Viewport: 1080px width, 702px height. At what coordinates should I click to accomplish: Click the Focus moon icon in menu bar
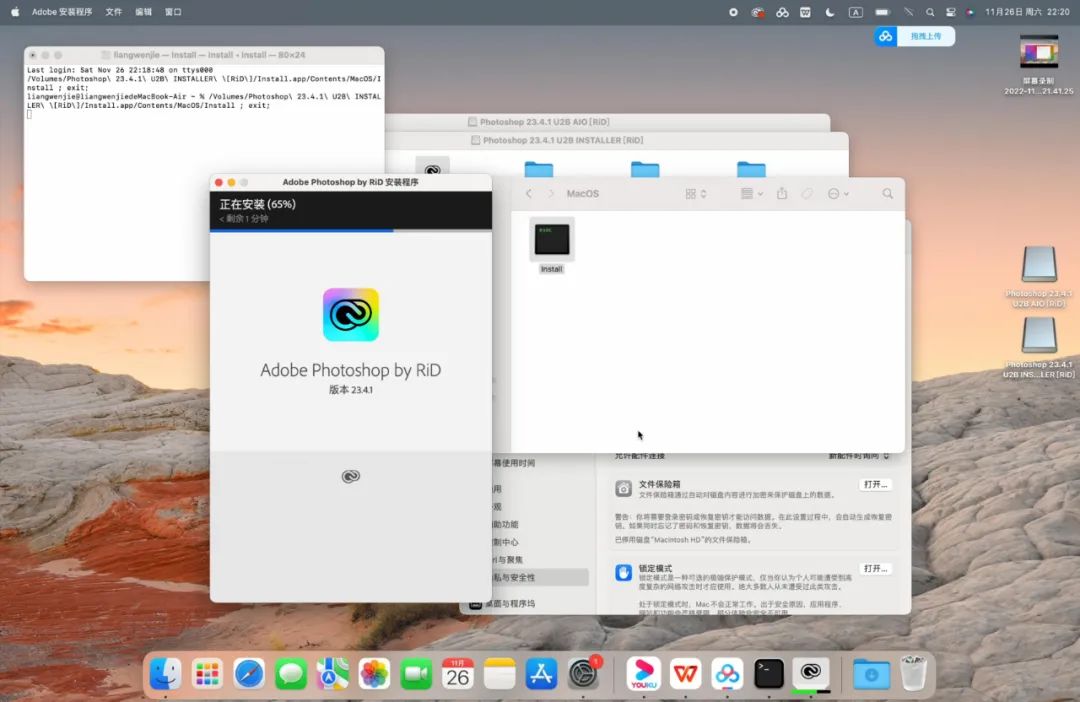point(830,12)
